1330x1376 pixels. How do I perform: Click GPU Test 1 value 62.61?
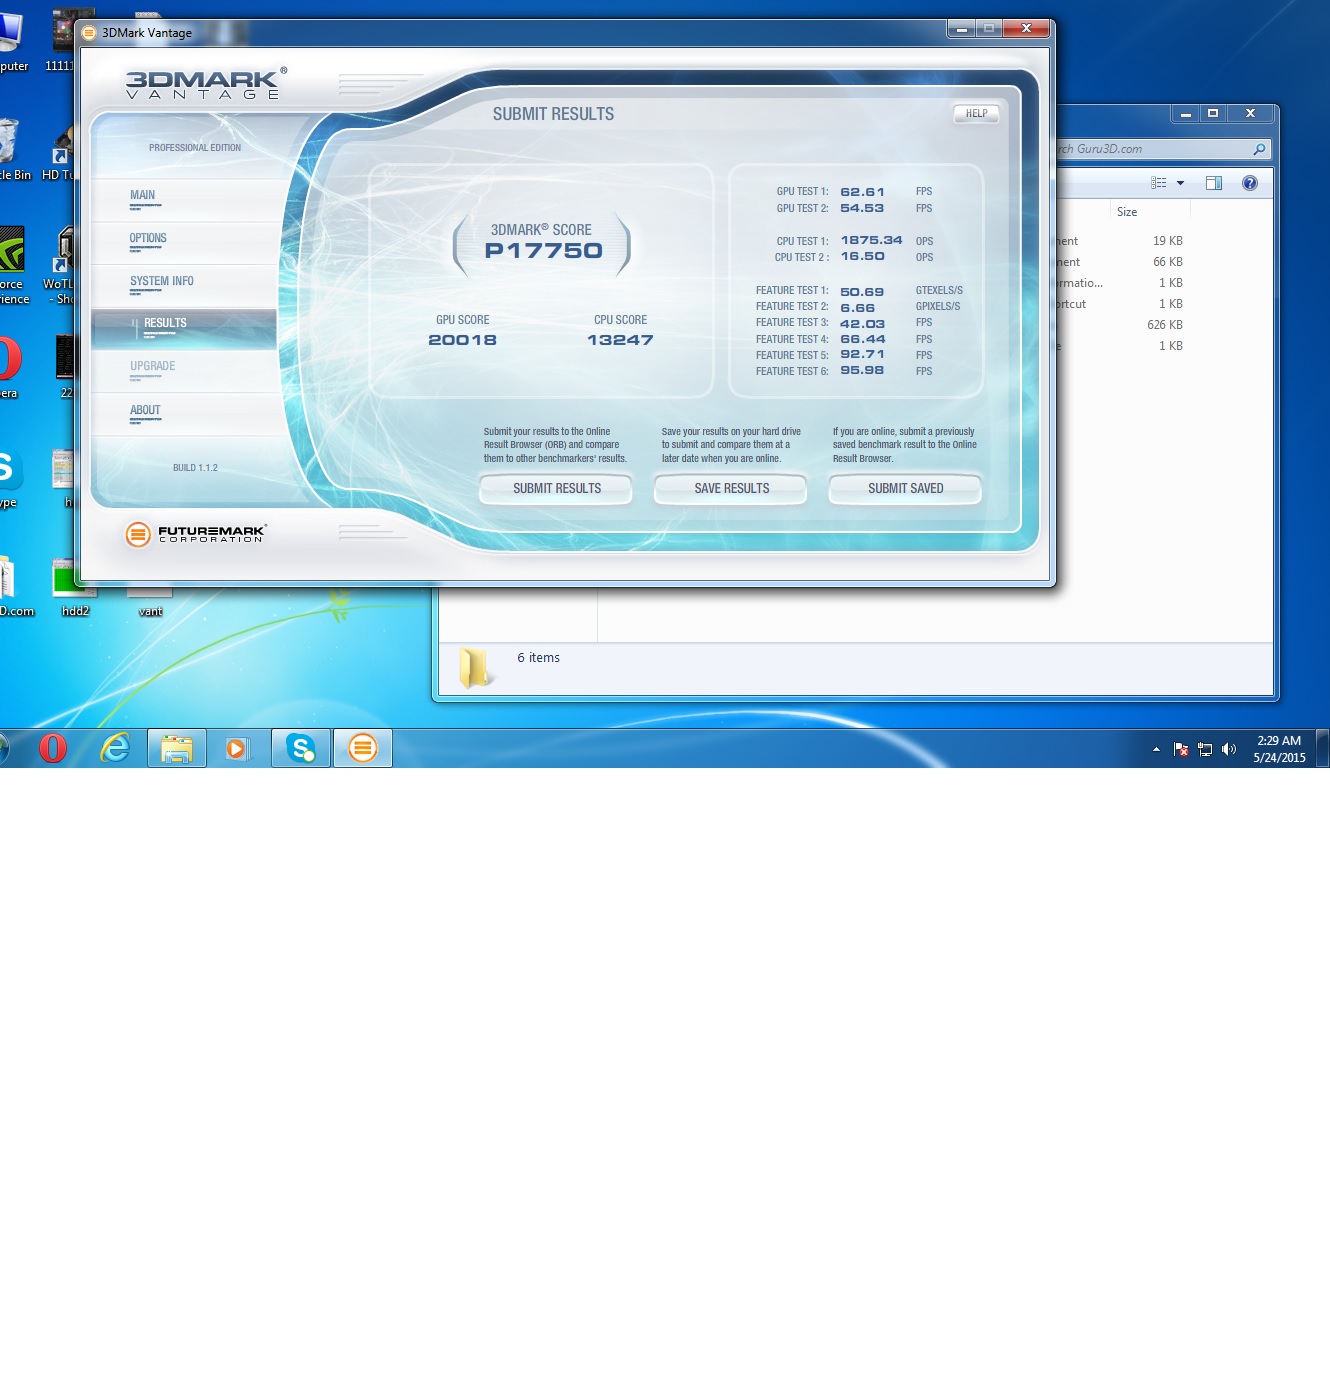[x=862, y=192]
